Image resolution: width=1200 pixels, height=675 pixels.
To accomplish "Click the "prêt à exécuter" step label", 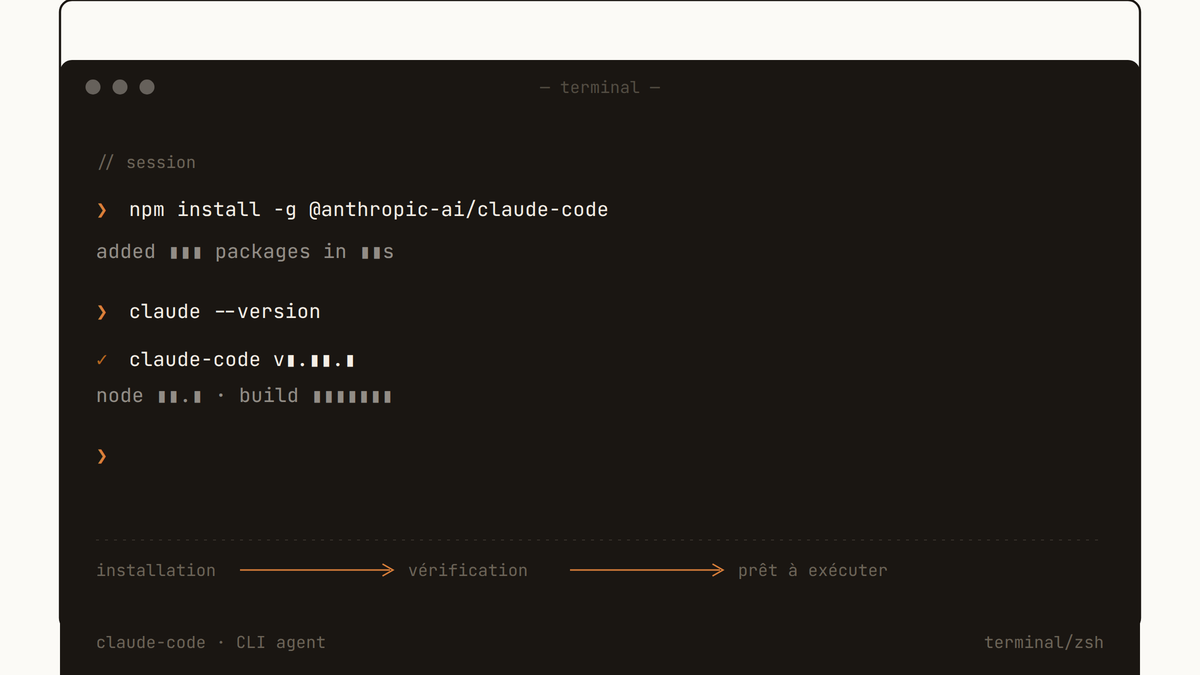I will point(813,570).
